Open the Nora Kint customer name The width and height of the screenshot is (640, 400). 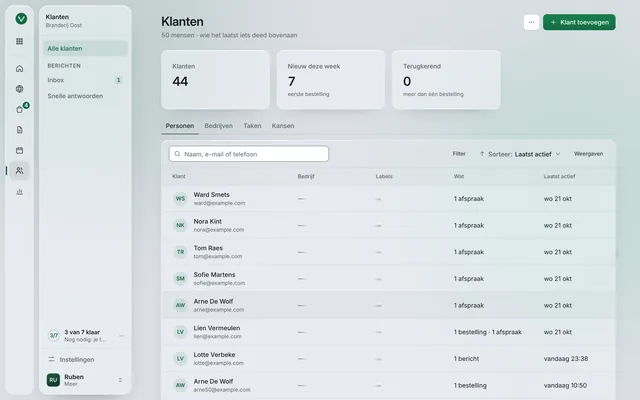tap(207, 221)
